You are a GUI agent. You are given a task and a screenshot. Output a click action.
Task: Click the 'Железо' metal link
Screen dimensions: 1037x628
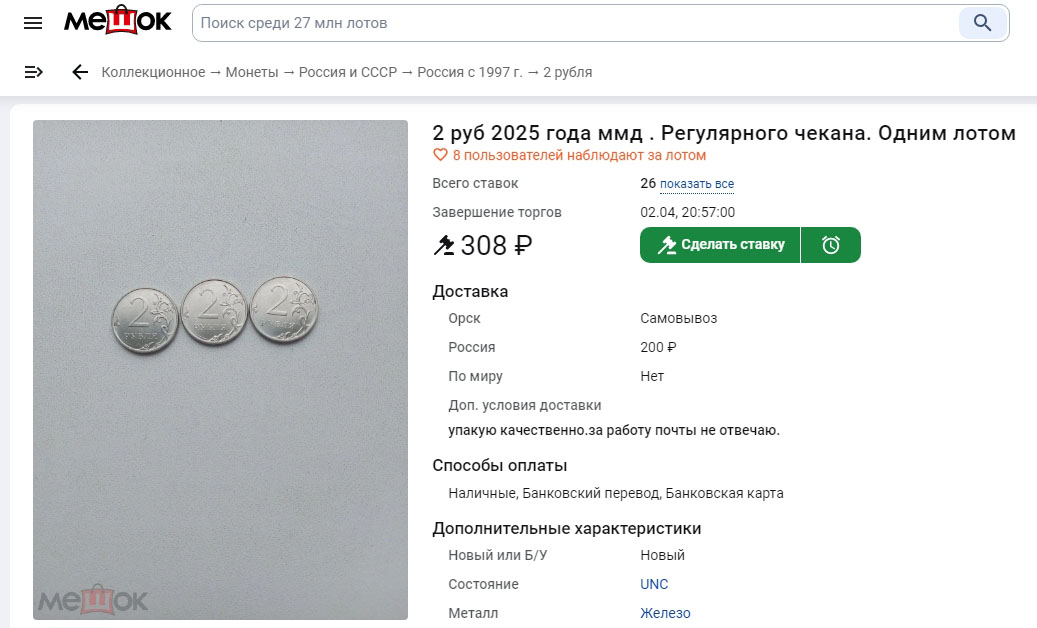[665, 613]
